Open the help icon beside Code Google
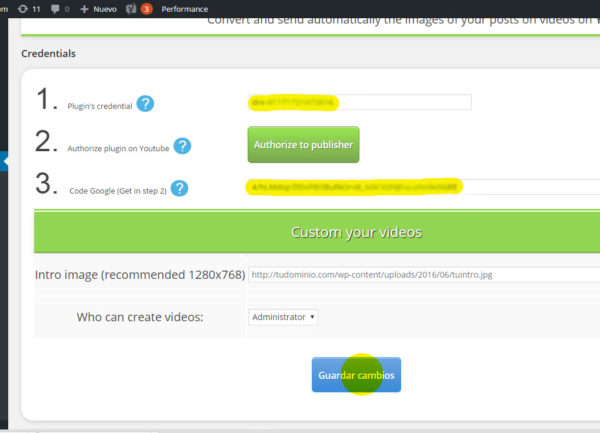This screenshot has height=433, width=600. 179,188
